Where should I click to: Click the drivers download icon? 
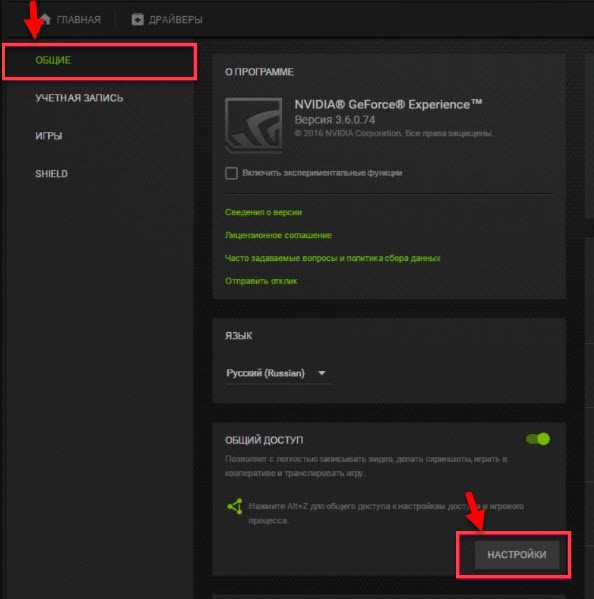point(138,19)
